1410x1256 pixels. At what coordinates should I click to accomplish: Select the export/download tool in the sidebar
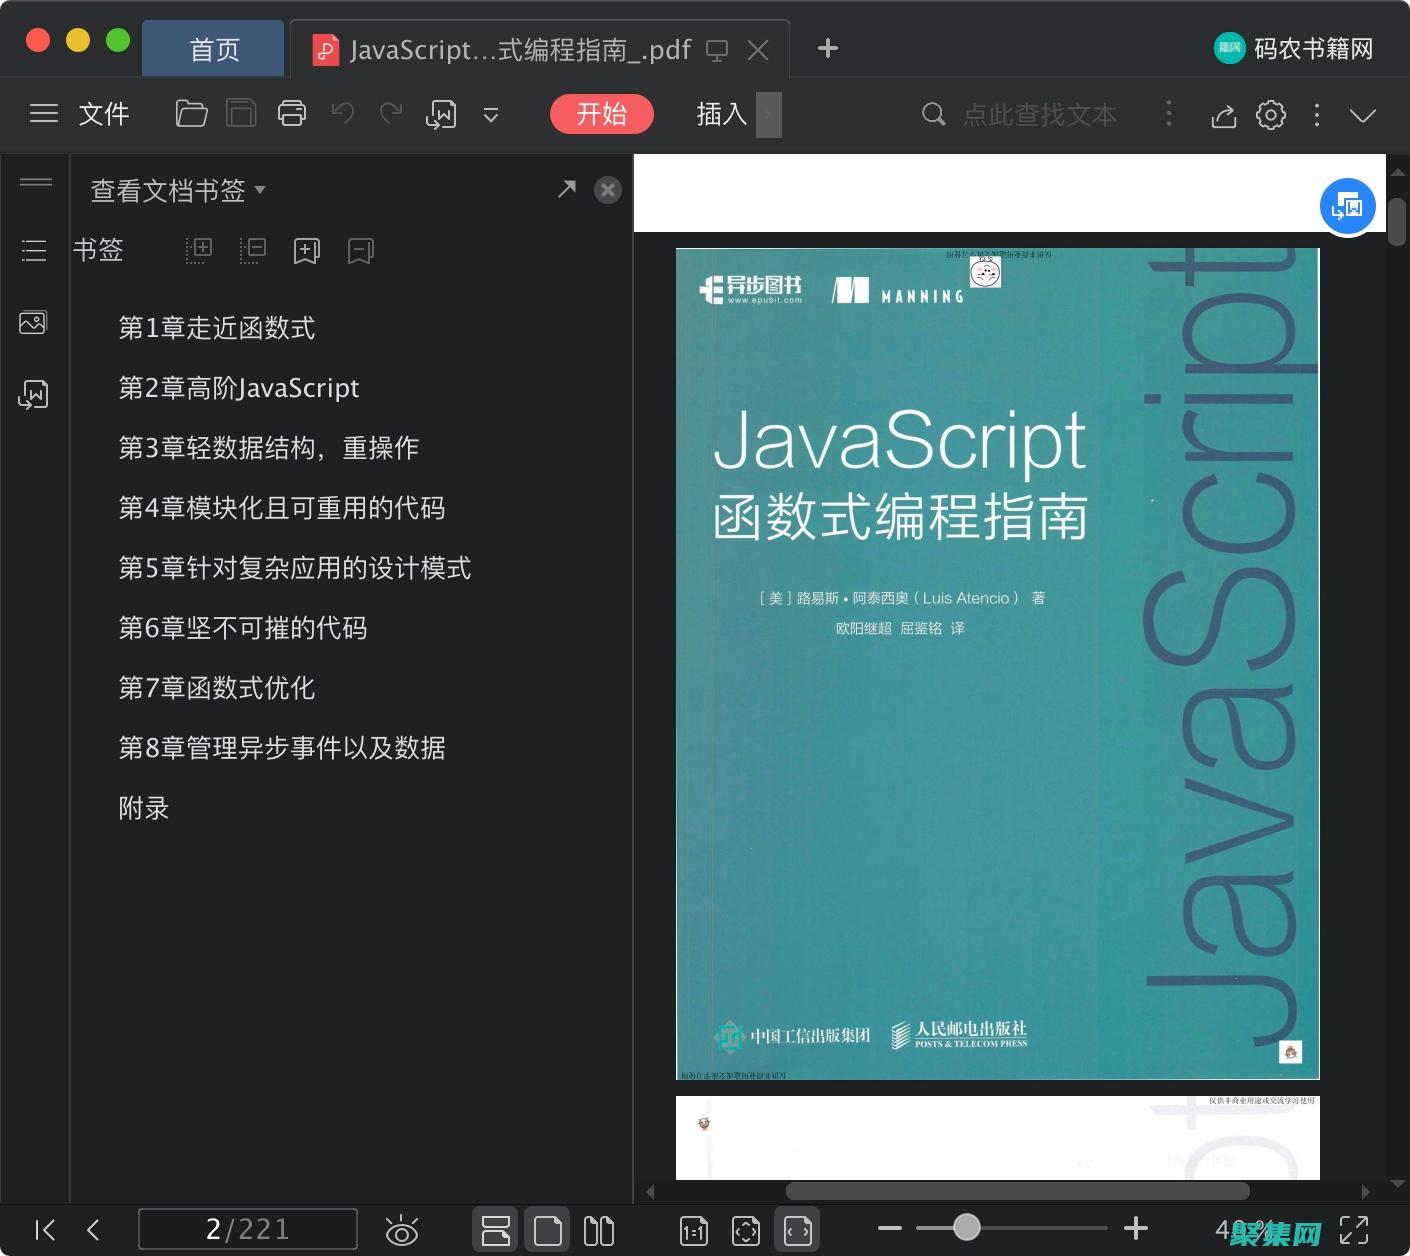[33, 394]
